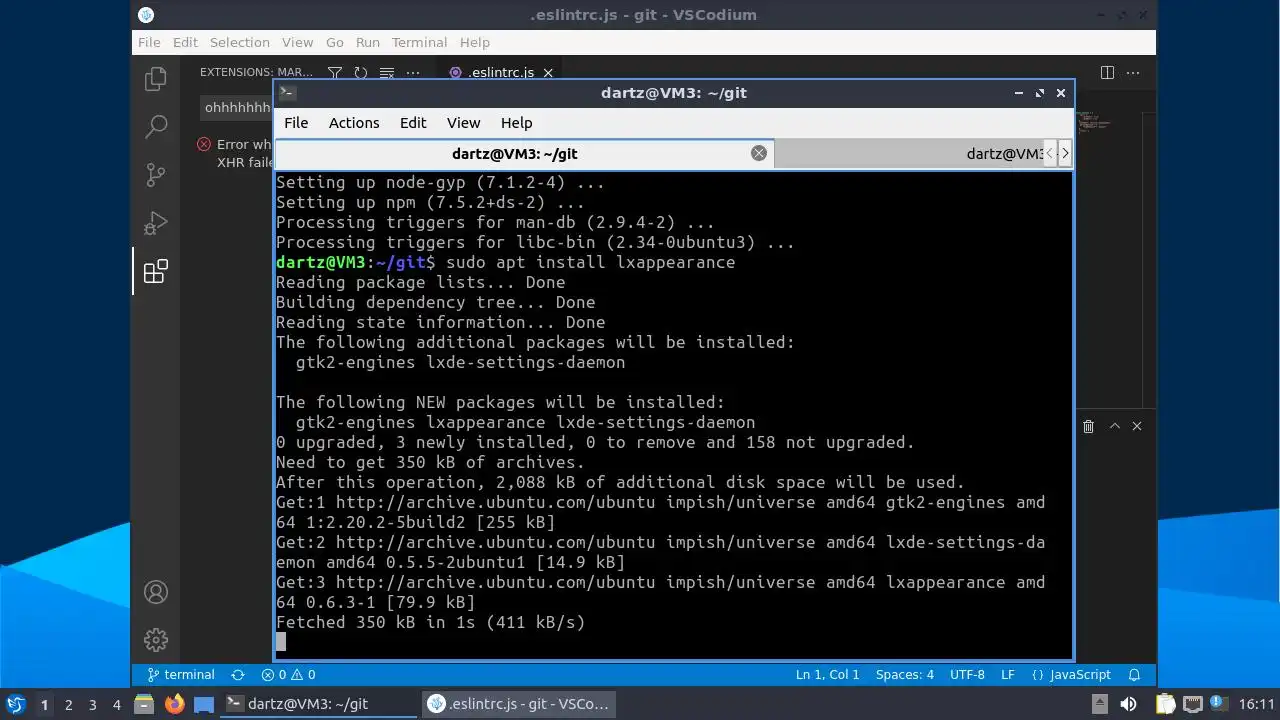The width and height of the screenshot is (1280, 720).
Task: Focus the VSCodium taskbar button
Action: click(x=518, y=704)
